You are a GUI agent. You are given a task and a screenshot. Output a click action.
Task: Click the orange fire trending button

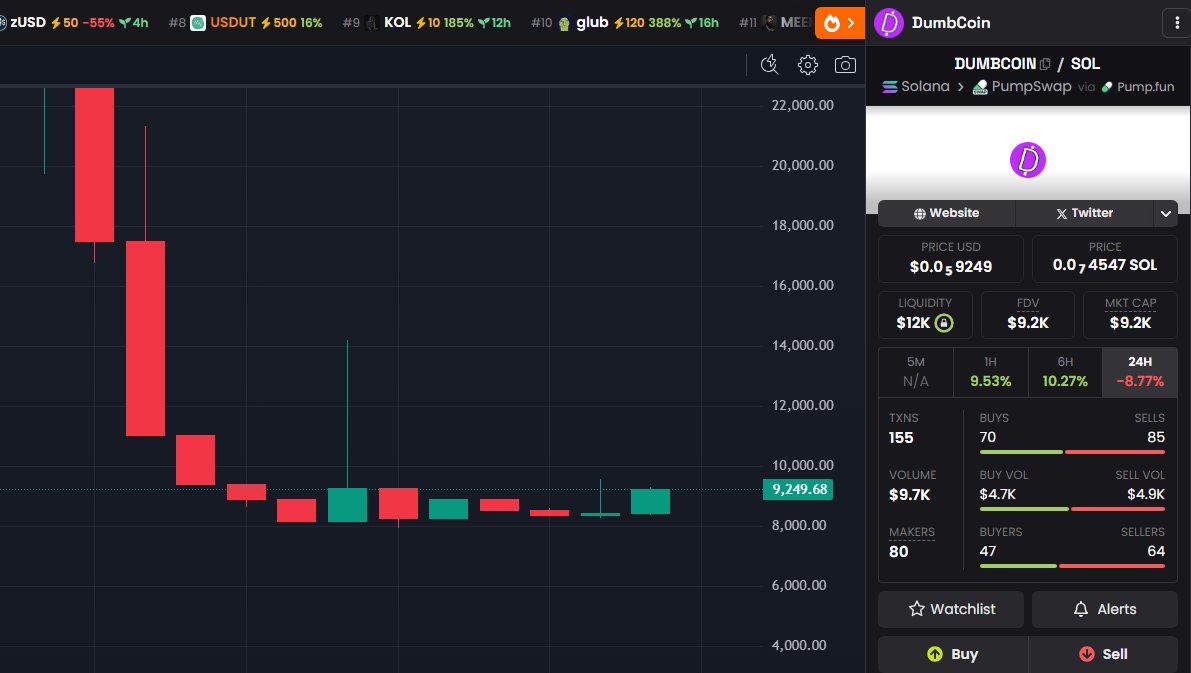pyautogui.click(x=839, y=23)
